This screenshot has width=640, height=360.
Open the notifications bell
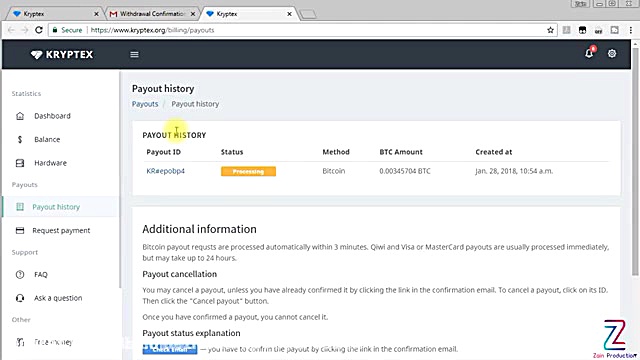pyautogui.click(x=589, y=53)
